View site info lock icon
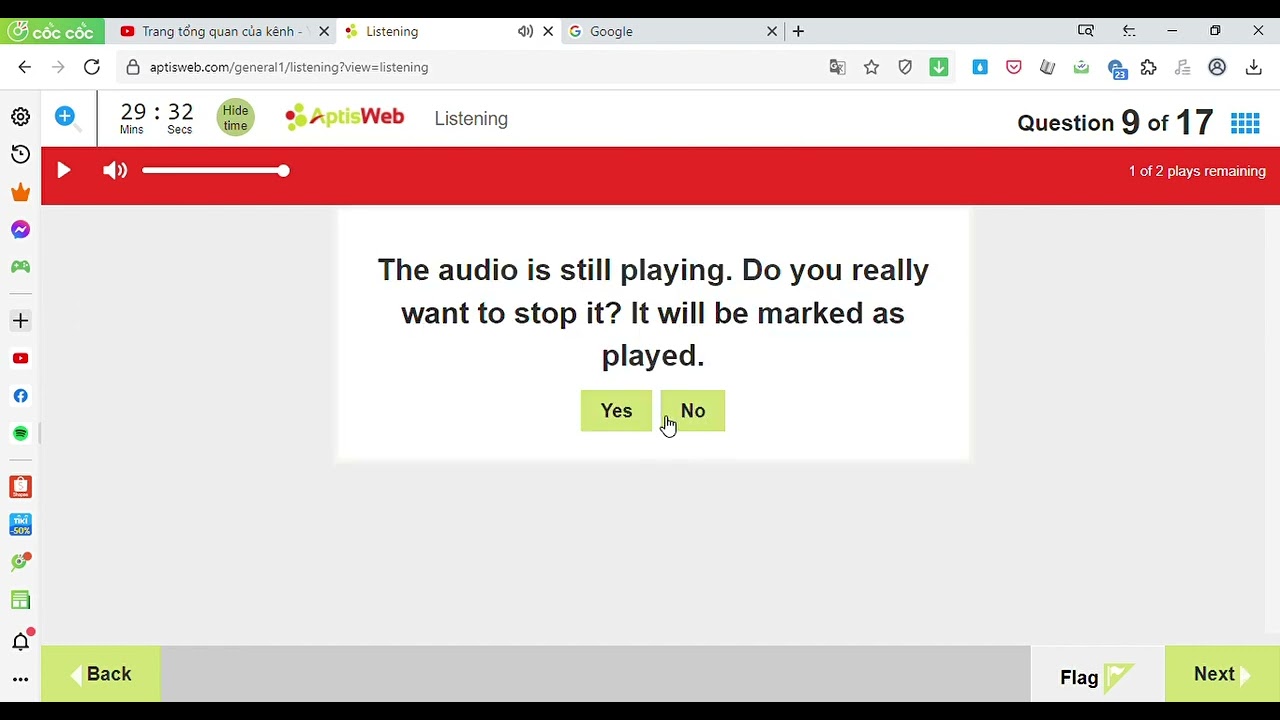Viewport: 1280px width, 720px height. pos(133,67)
